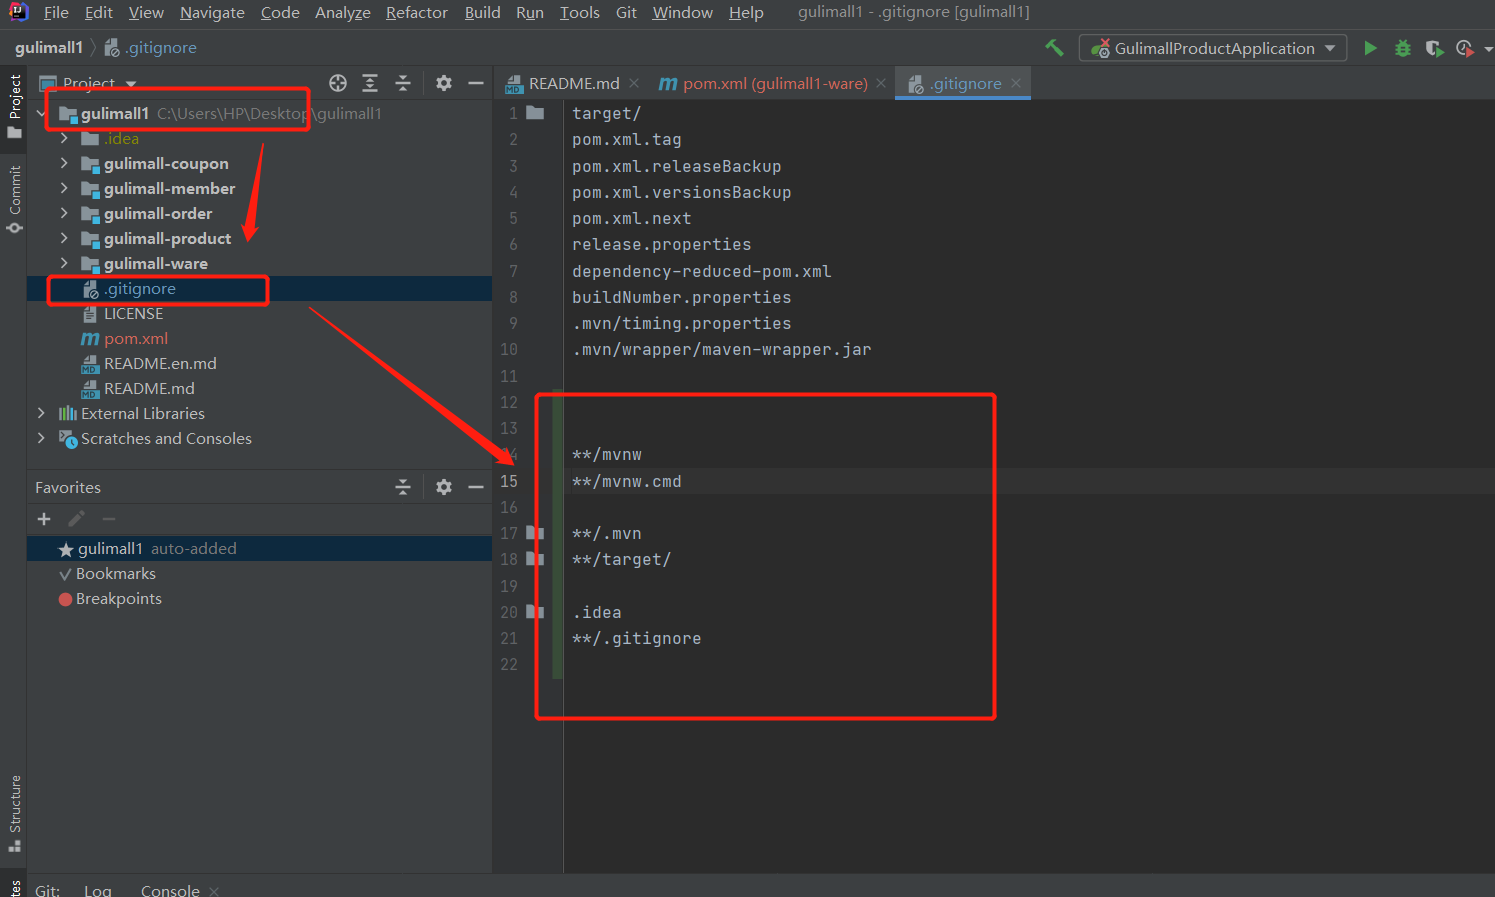The image size is (1495, 897).
Task: Open the Navigate menu
Action: pos(212,12)
